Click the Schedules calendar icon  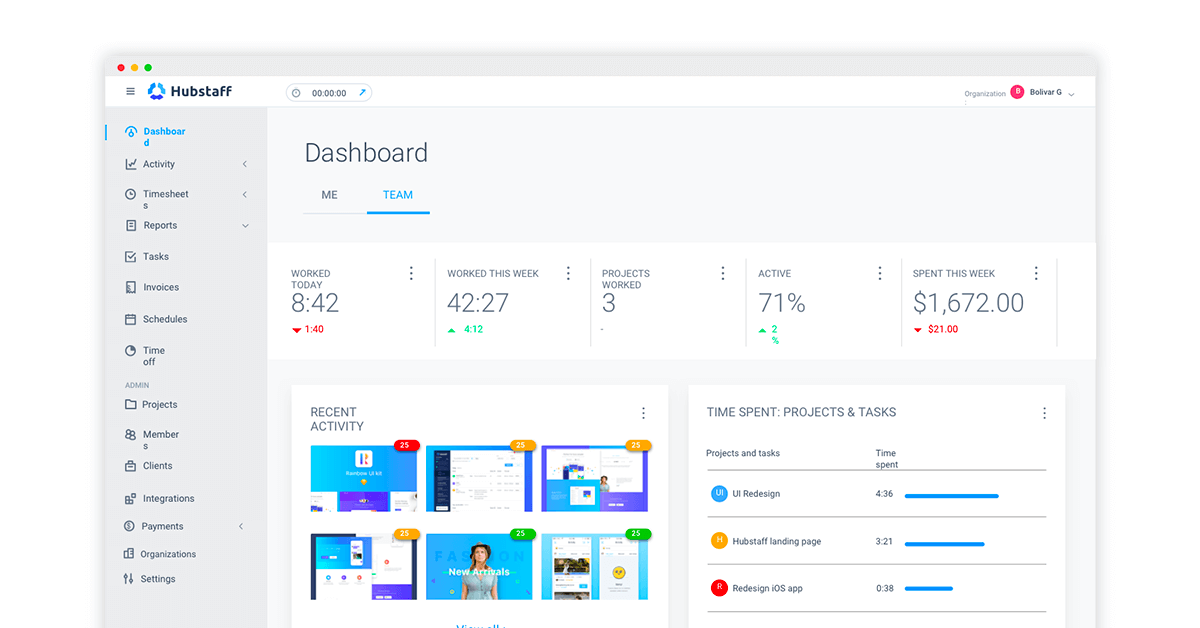[x=131, y=320]
